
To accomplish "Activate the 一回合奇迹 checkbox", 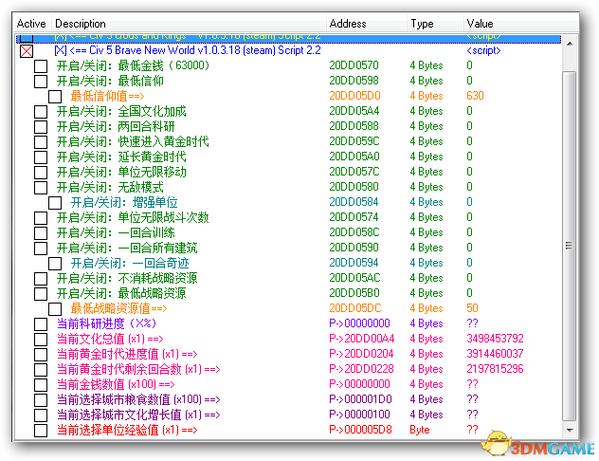I will point(55,264).
